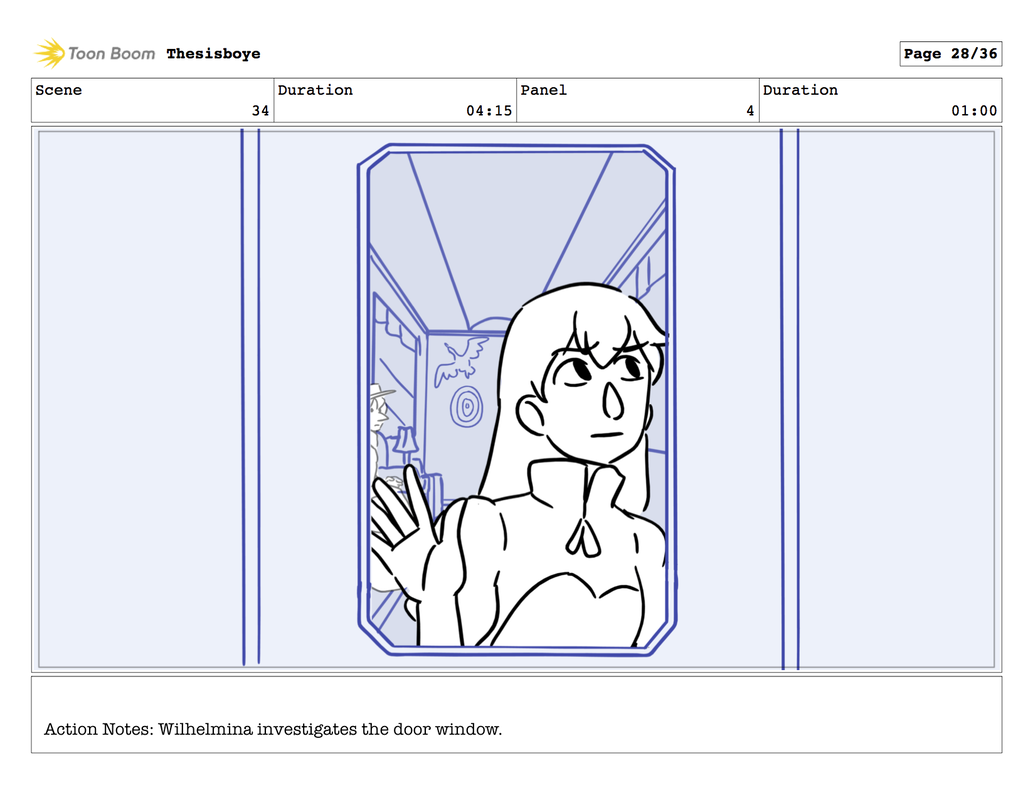The width and height of the screenshot is (1033, 800).
Task: Click the Action Notes text line
Action: [273, 729]
